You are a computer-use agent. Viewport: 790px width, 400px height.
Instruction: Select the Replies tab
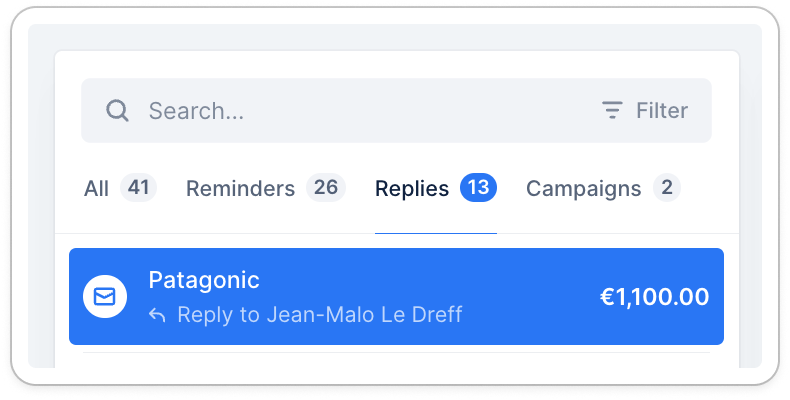[412, 188]
